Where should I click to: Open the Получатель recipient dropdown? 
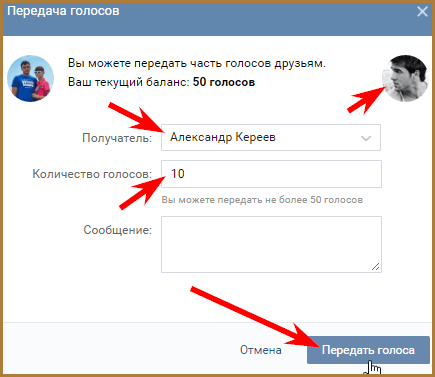pyautogui.click(x=271, y=137)
